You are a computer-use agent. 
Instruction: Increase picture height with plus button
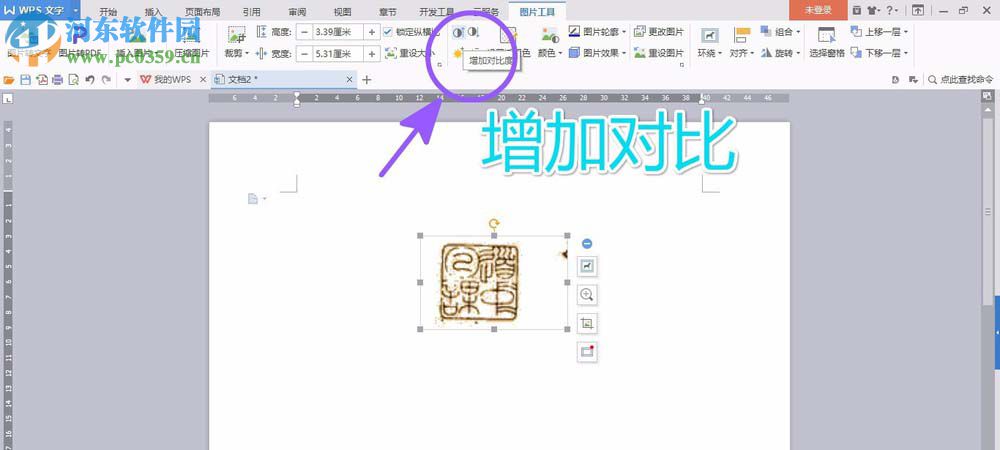(x=372, y=32)
